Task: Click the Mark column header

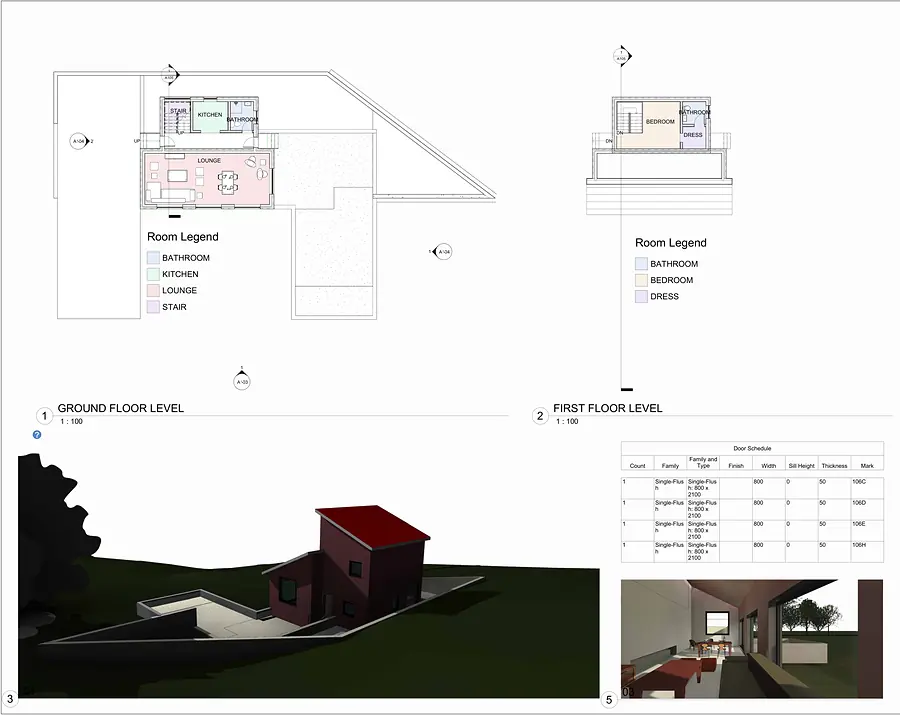Action: click(867, 465)
